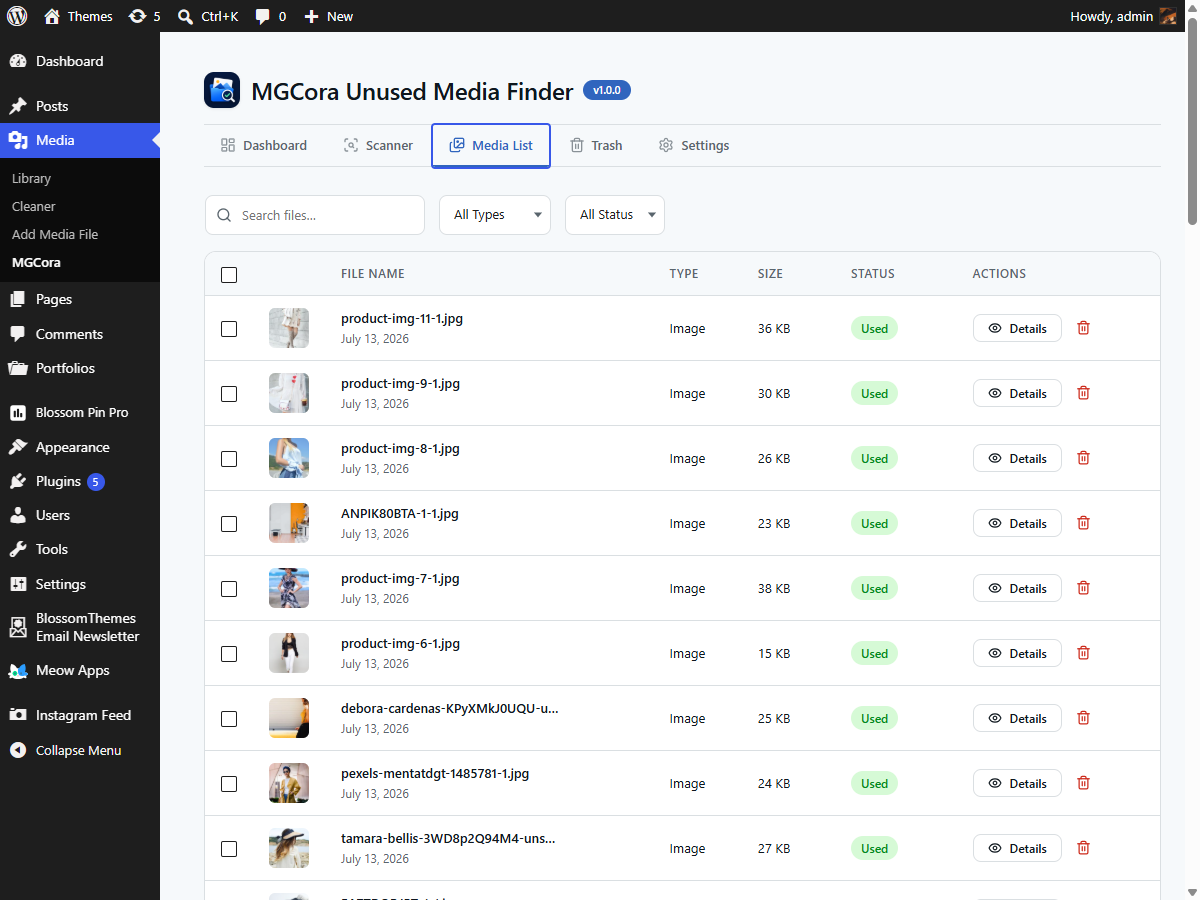Open thumbnail of tamara-bellis file
The image size is (1200, 900).
click(289, 848)
